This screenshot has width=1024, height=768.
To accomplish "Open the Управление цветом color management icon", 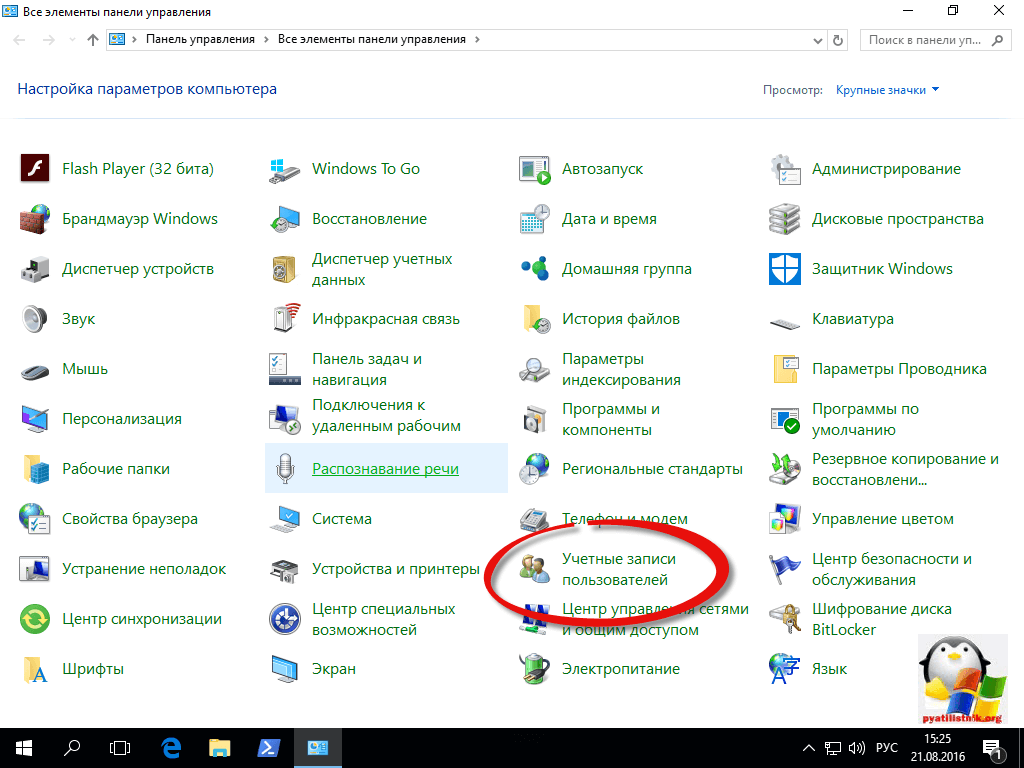I will pyautogui.click(x=785, y=519).
